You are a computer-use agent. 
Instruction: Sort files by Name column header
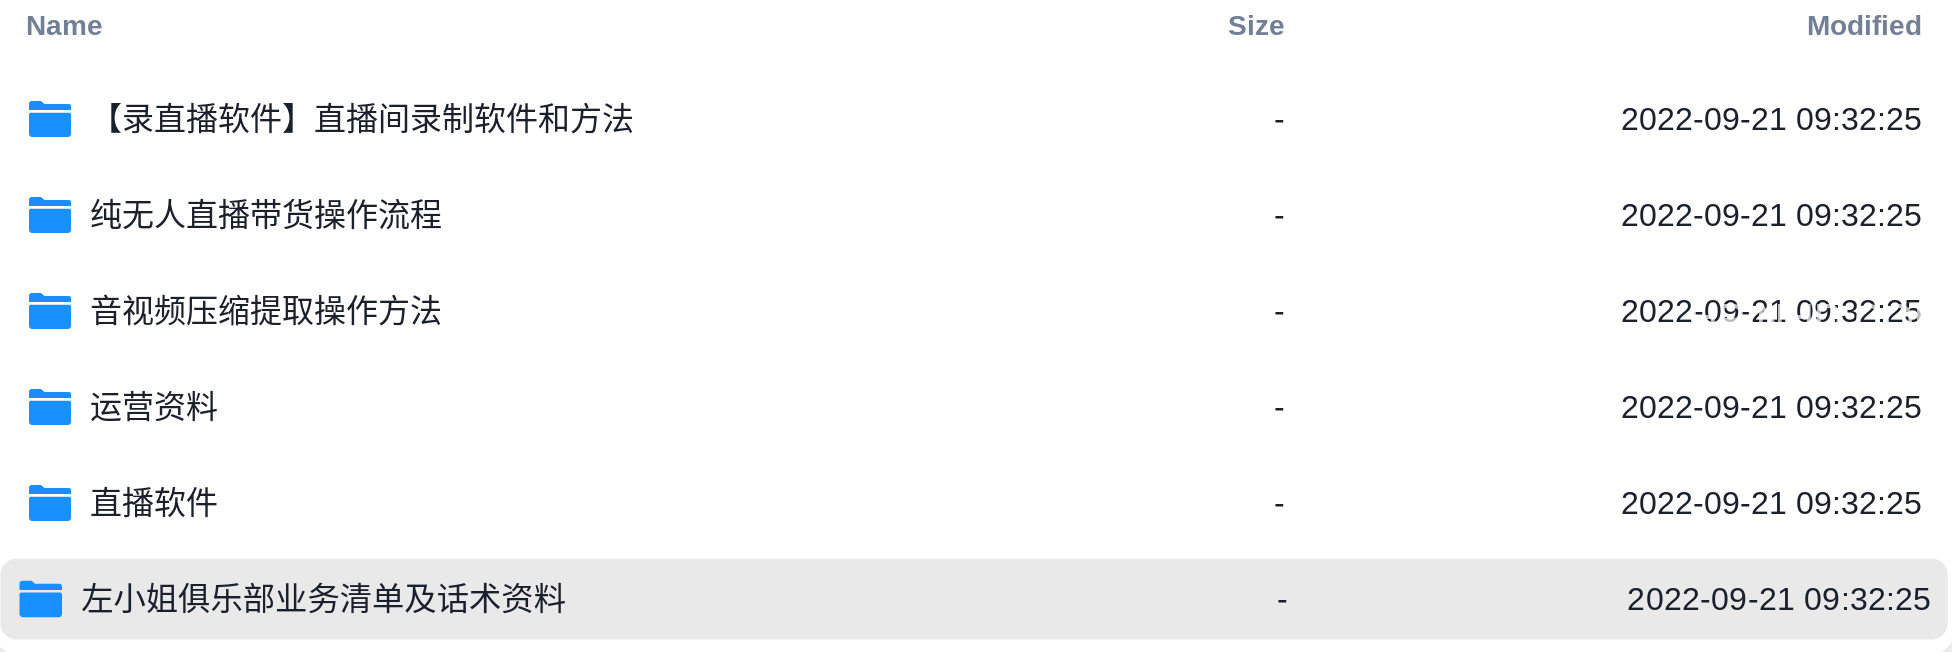pos(64,26)
